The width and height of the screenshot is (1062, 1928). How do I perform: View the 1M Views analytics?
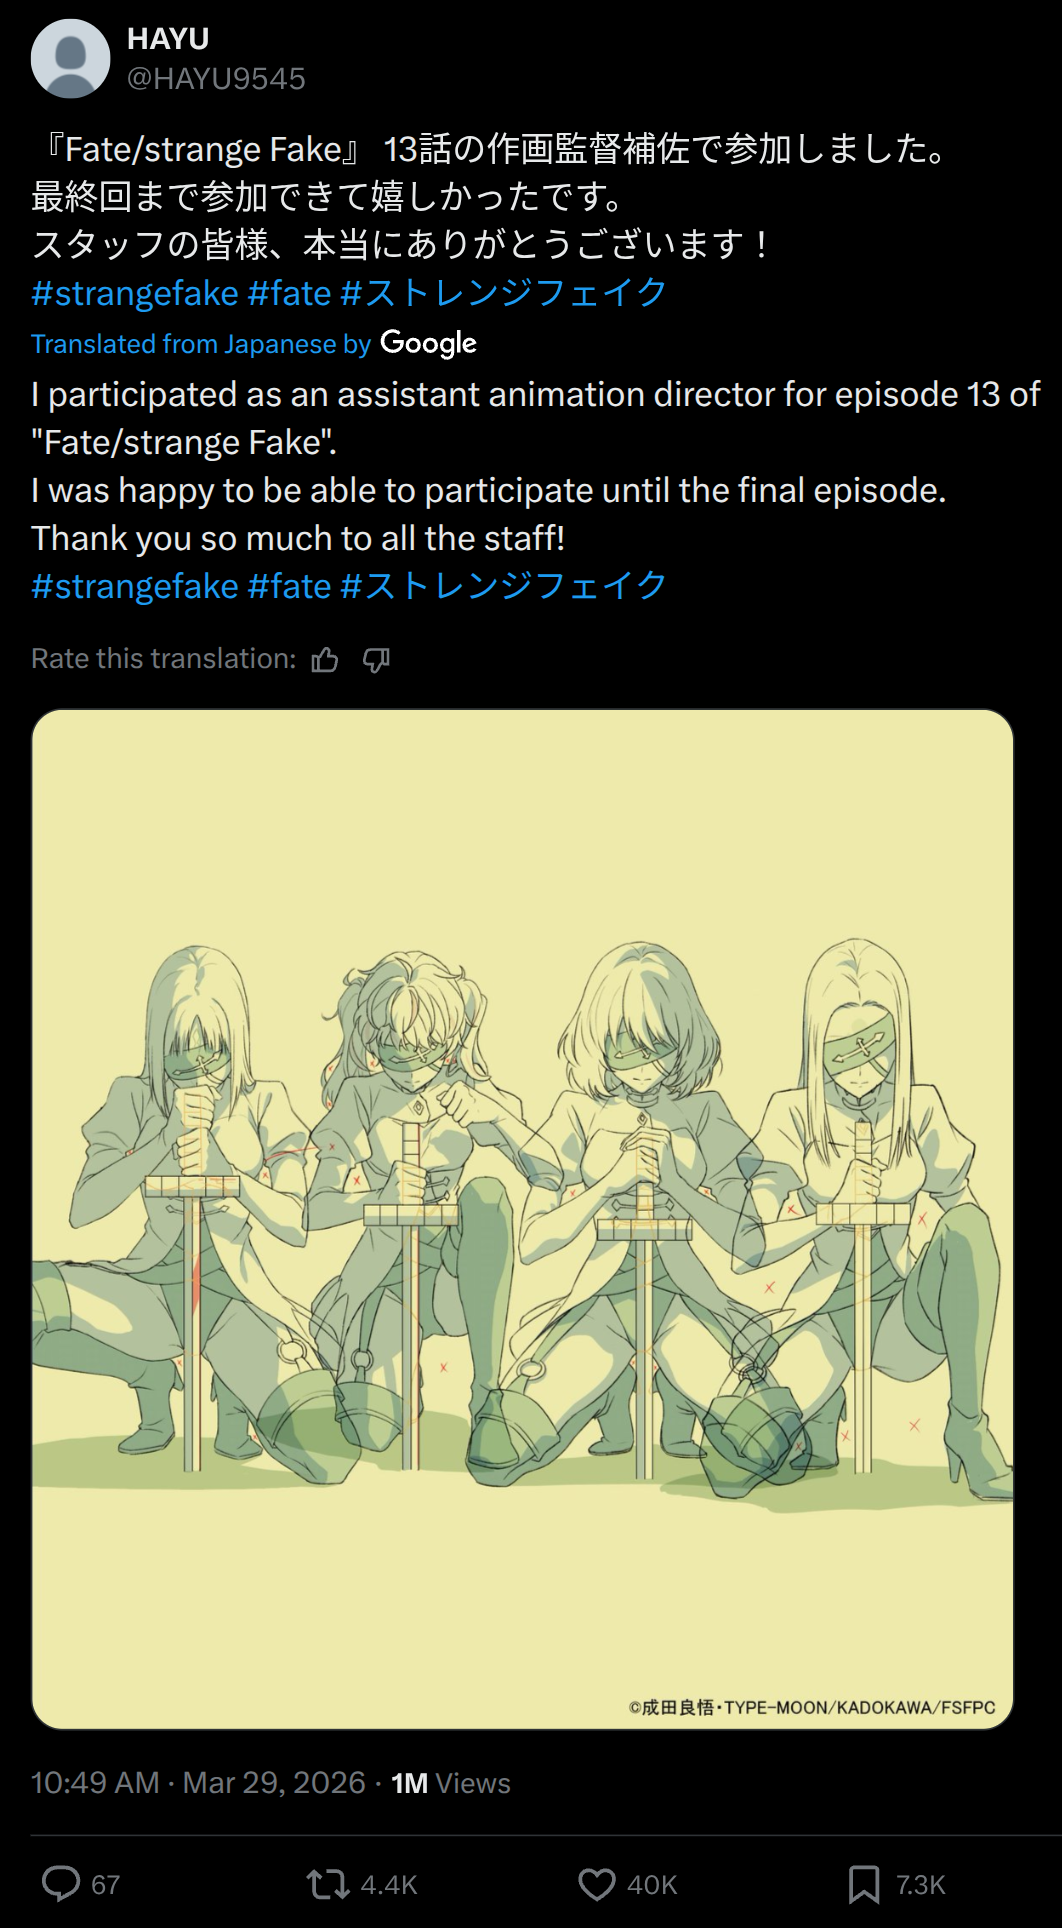451,1782
